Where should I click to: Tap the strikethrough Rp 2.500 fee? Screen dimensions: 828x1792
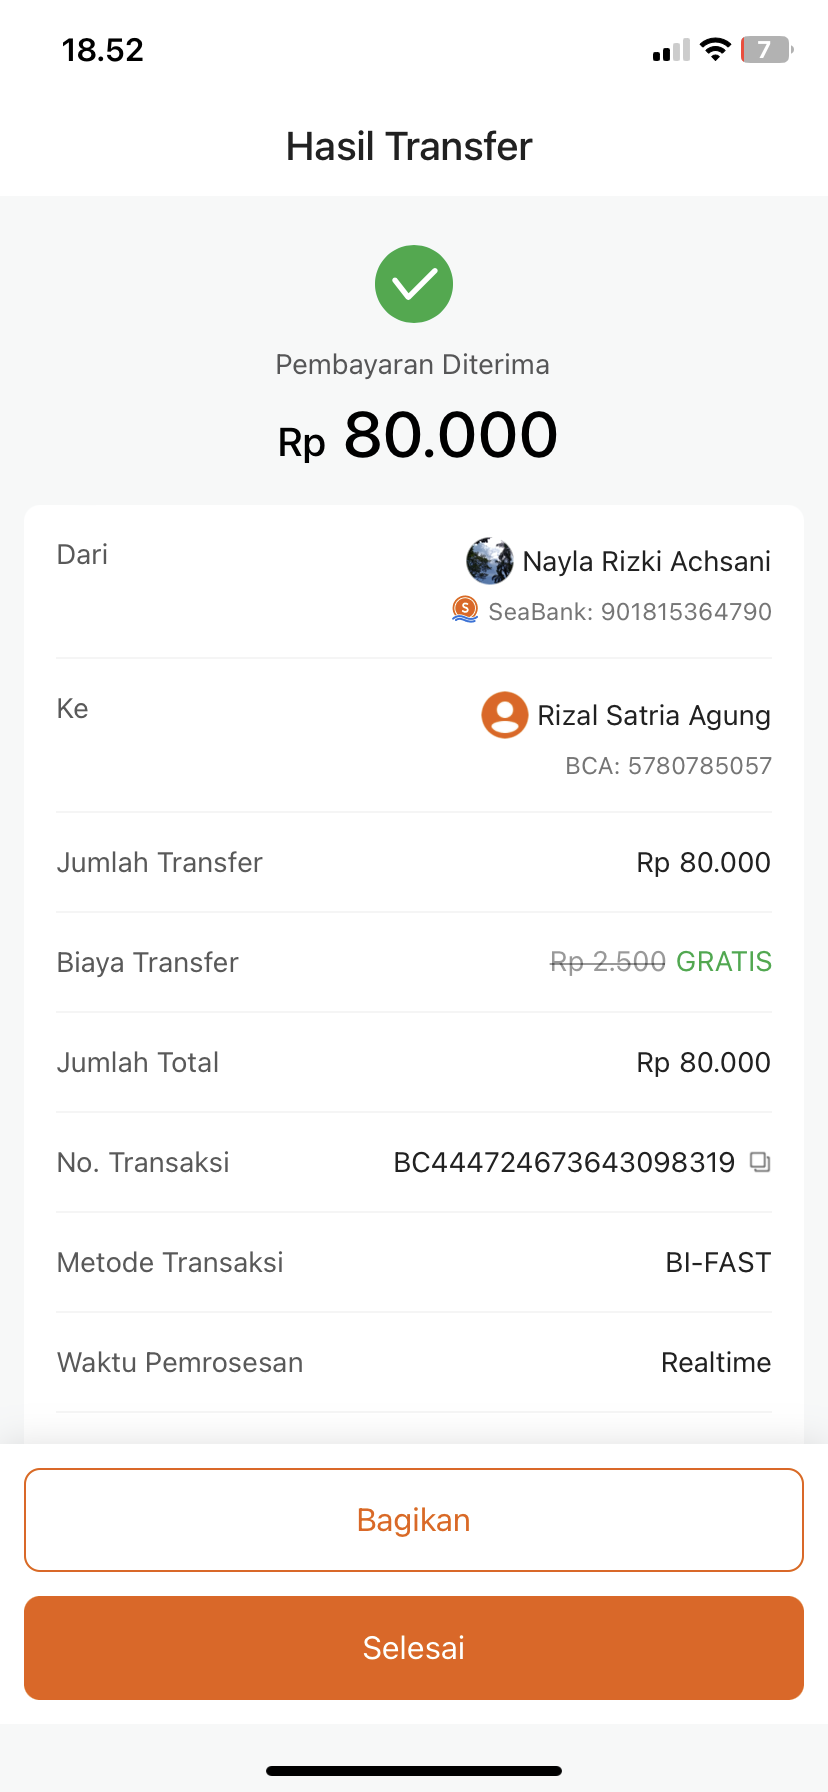click(x=608, y=962)
